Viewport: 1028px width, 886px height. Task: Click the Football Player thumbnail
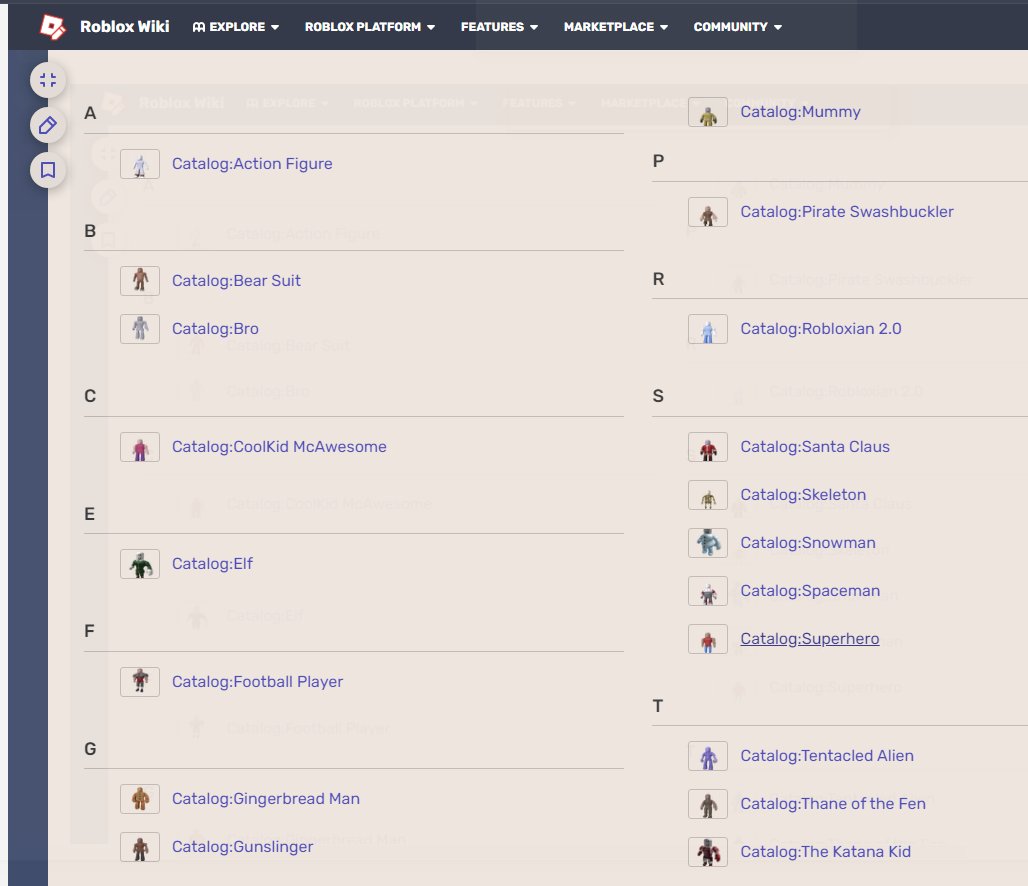tap(140, 682)
